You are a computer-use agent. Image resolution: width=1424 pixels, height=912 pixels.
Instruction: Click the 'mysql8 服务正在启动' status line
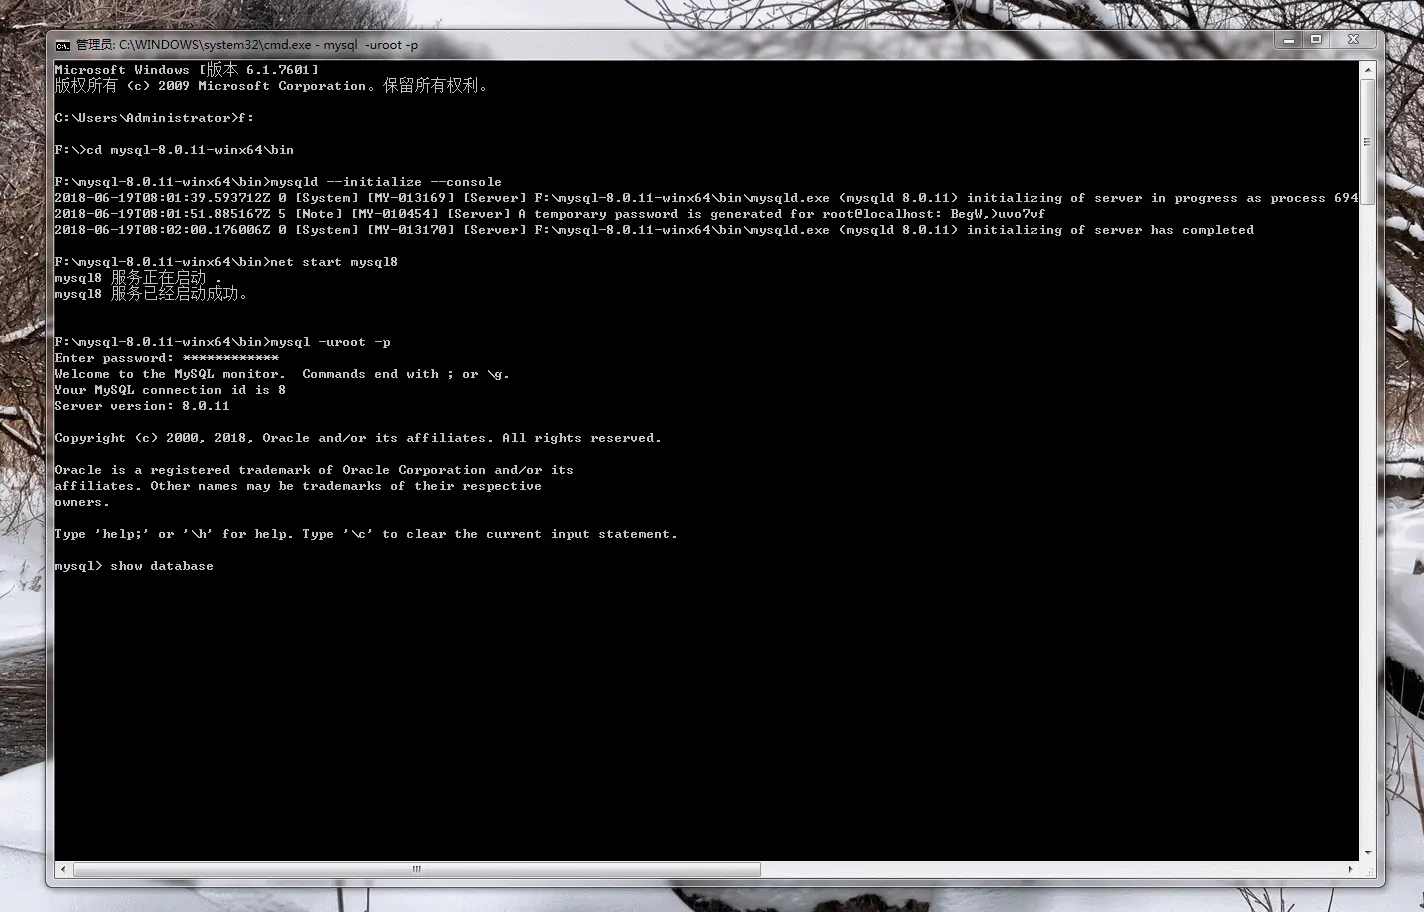click(x=138, y=278)
